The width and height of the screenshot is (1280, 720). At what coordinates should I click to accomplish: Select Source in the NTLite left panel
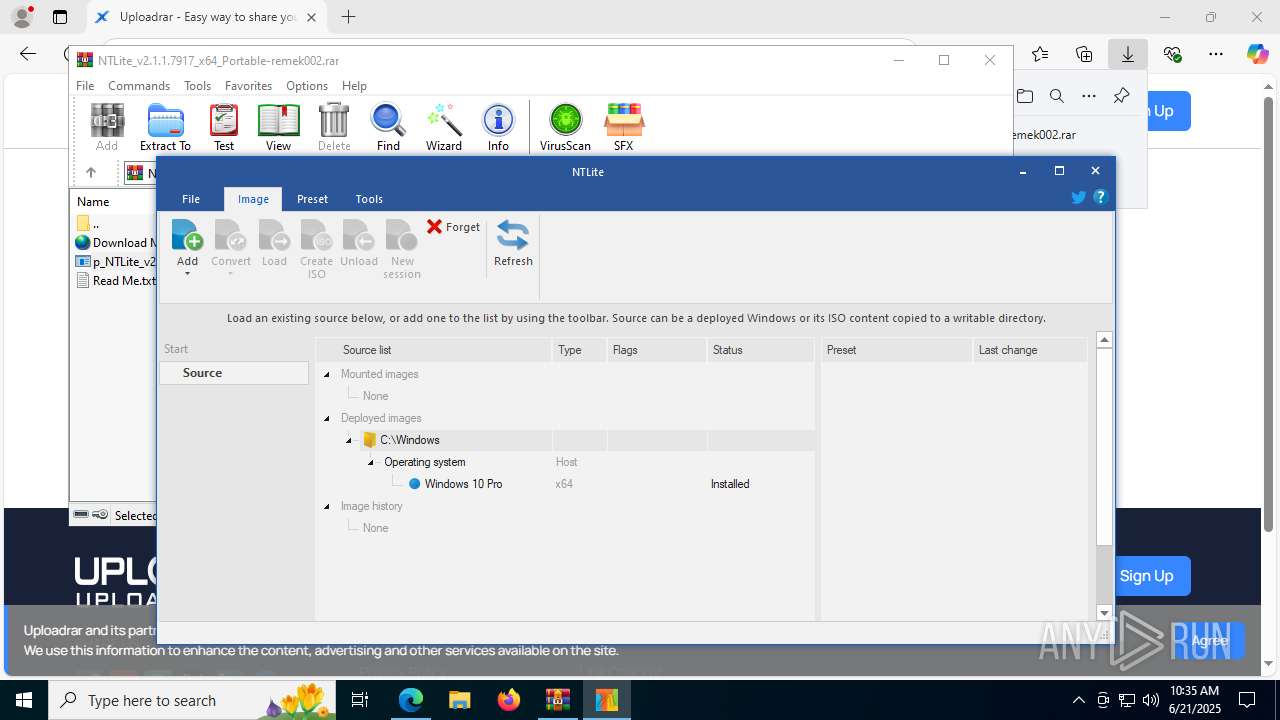pos(234,373)
